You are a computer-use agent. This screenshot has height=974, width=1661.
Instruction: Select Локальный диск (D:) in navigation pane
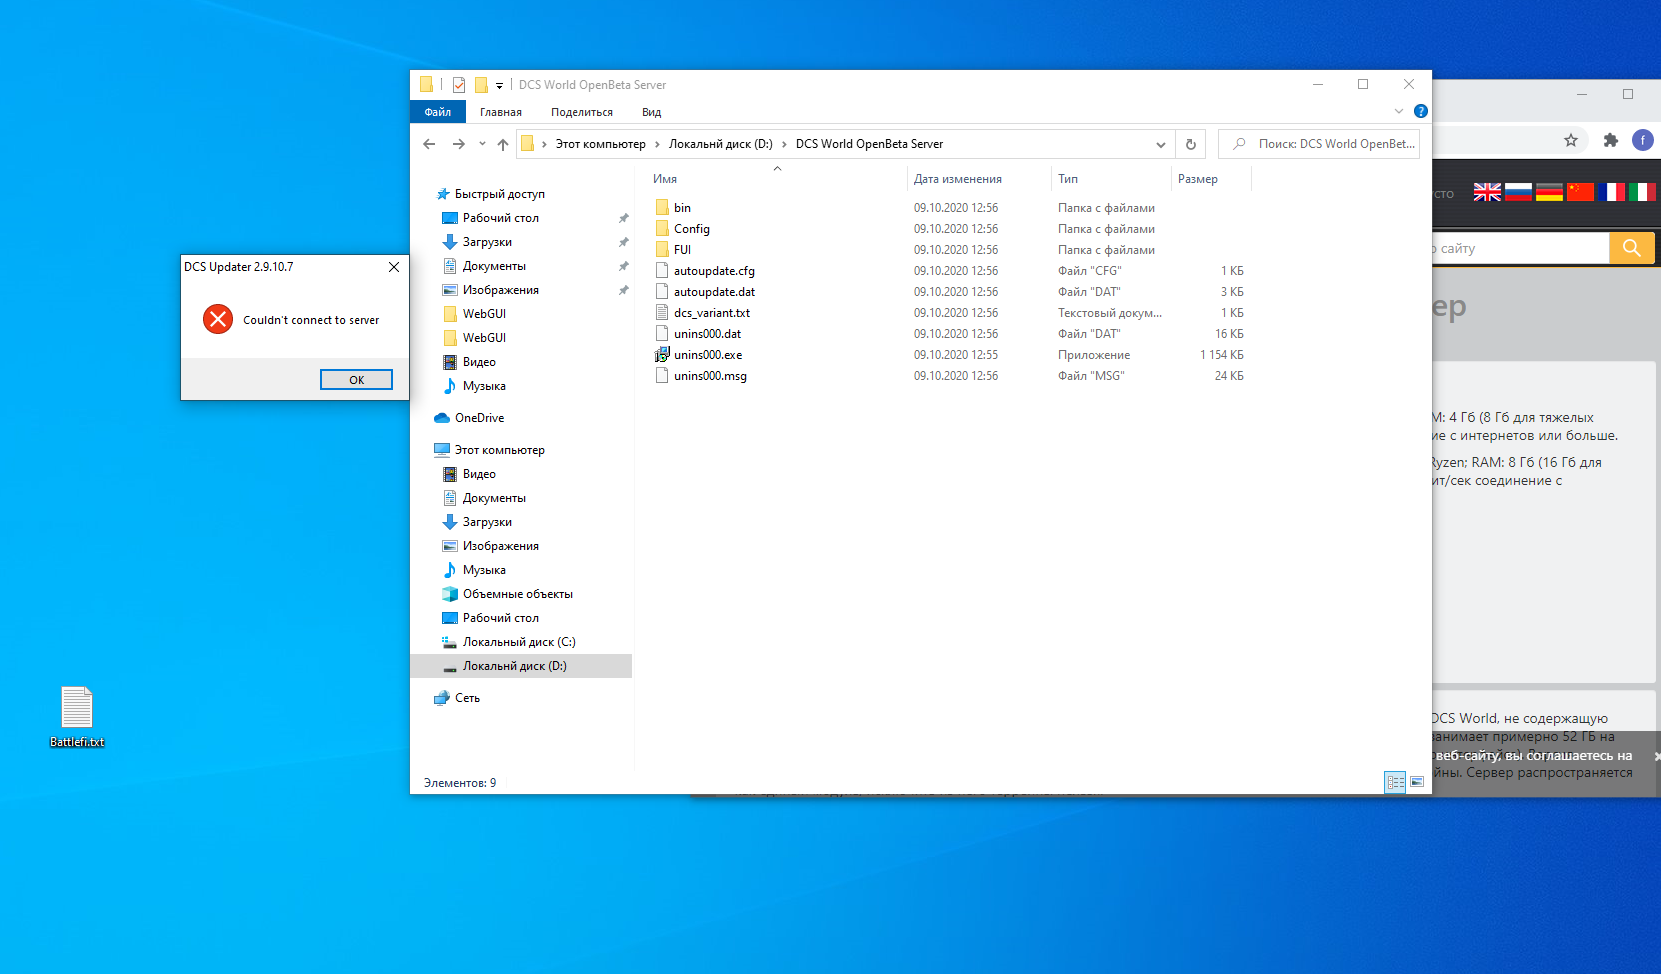[514, 666]
